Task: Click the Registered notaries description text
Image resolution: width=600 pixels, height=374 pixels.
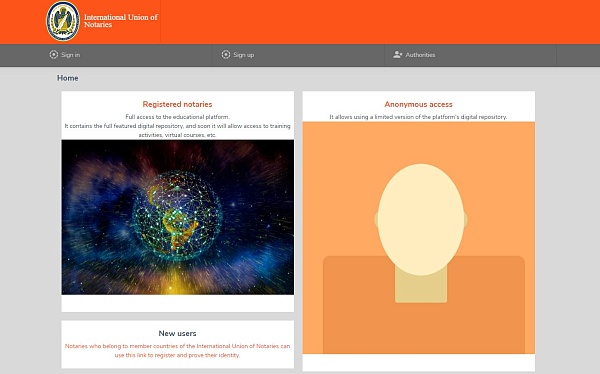Action: [x=178, y=126]
